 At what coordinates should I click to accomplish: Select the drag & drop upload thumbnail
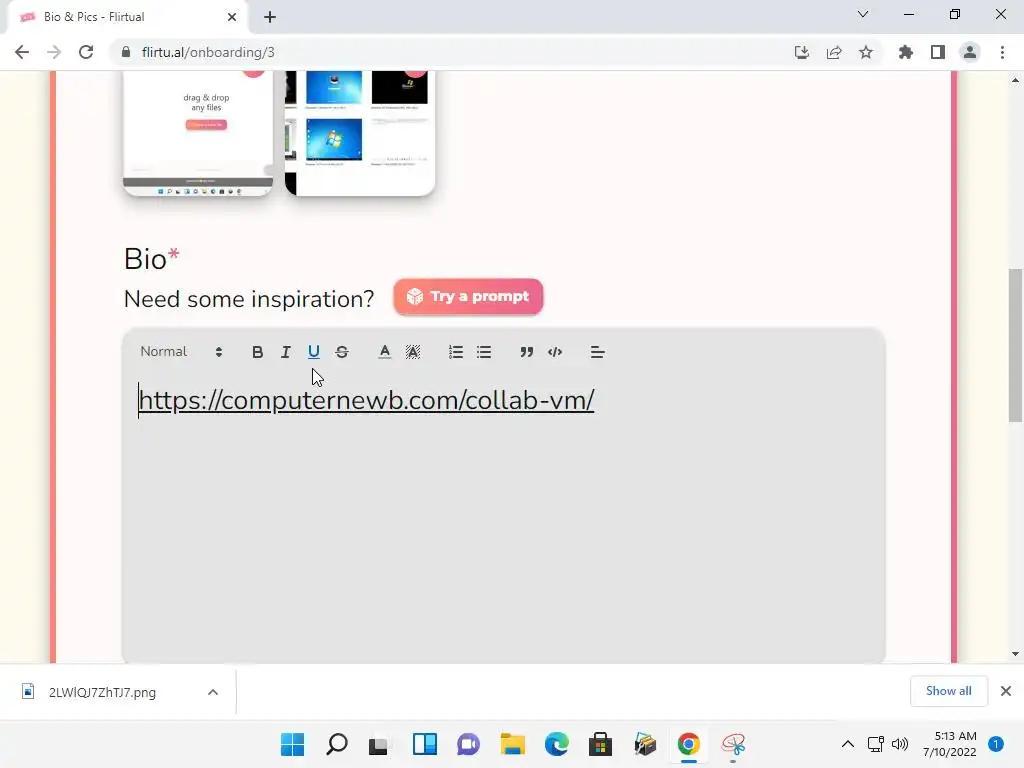[198, 133]
